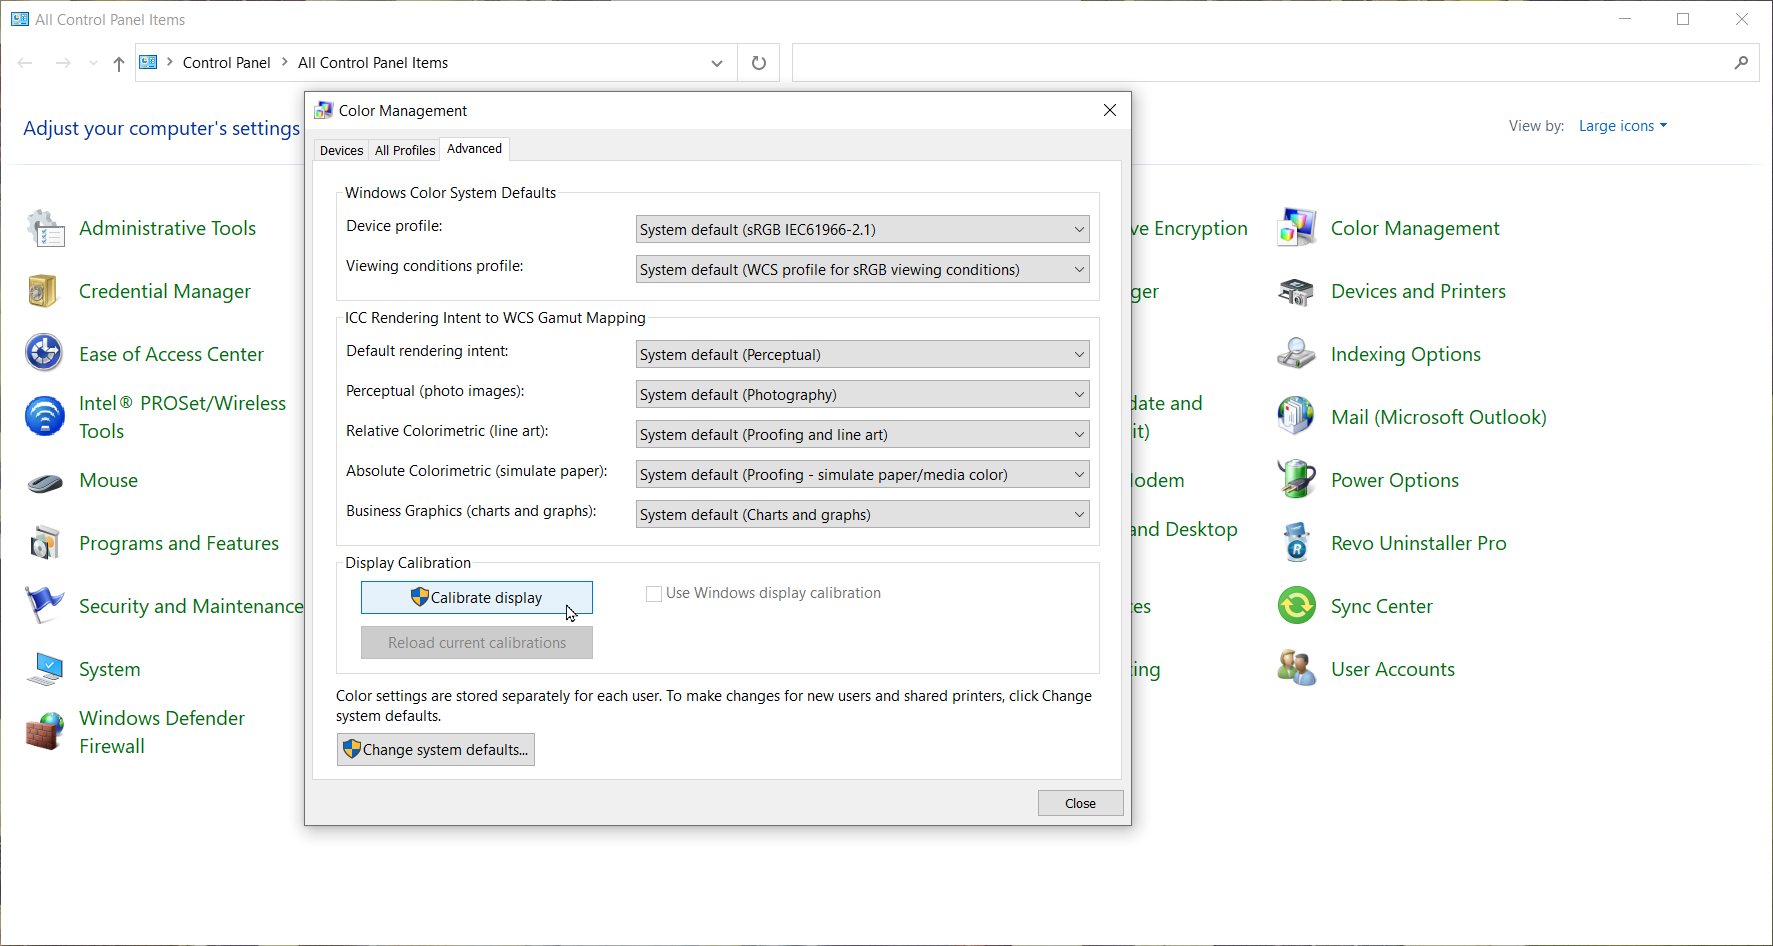The height and width of the screenshot is (946, 1773).
Task: Open the User Accounts icon
Action: [x=1297, y=669]
